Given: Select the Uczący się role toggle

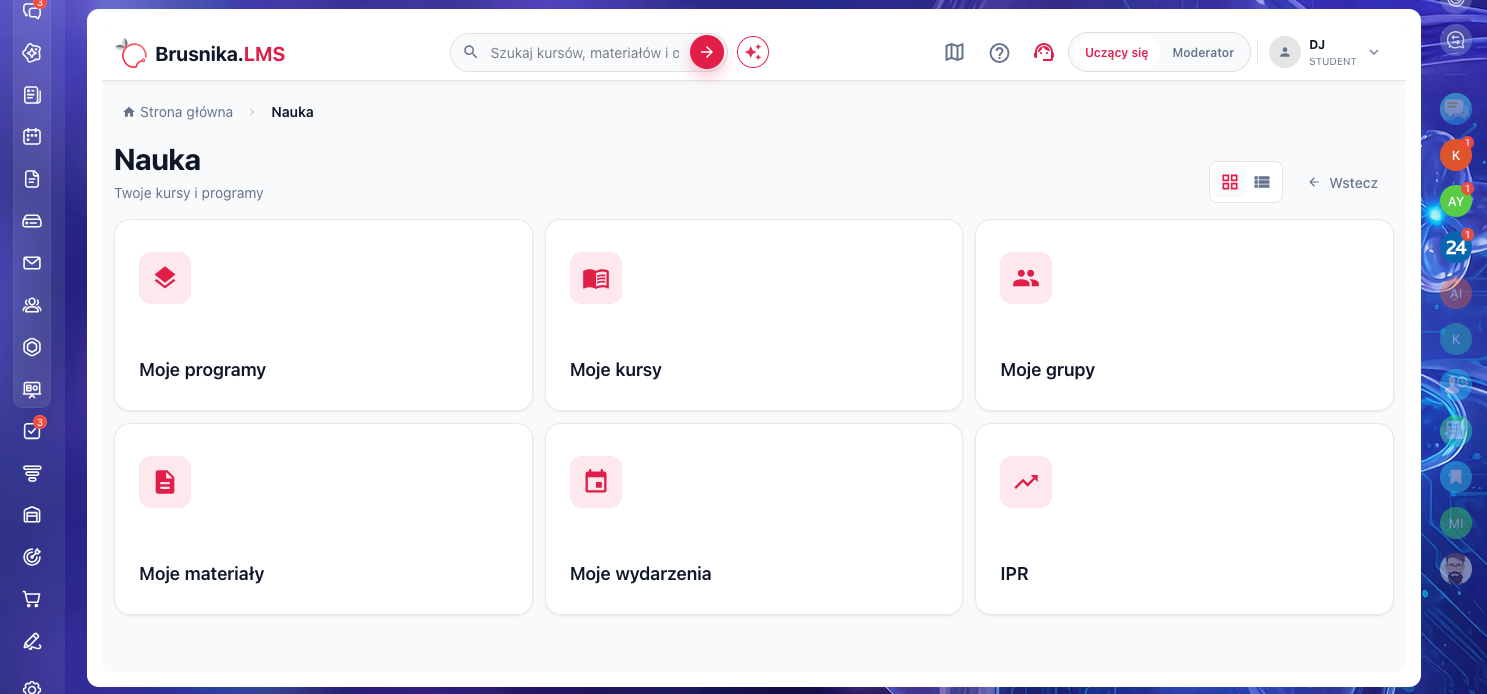Looking at the screenshot, I should (x=1116, y=53).
